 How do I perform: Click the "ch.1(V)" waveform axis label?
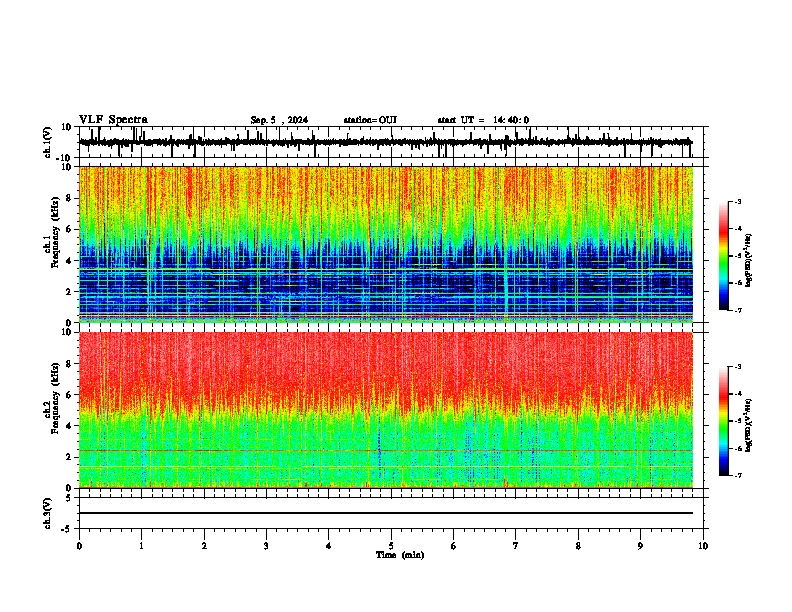(48, 142)
